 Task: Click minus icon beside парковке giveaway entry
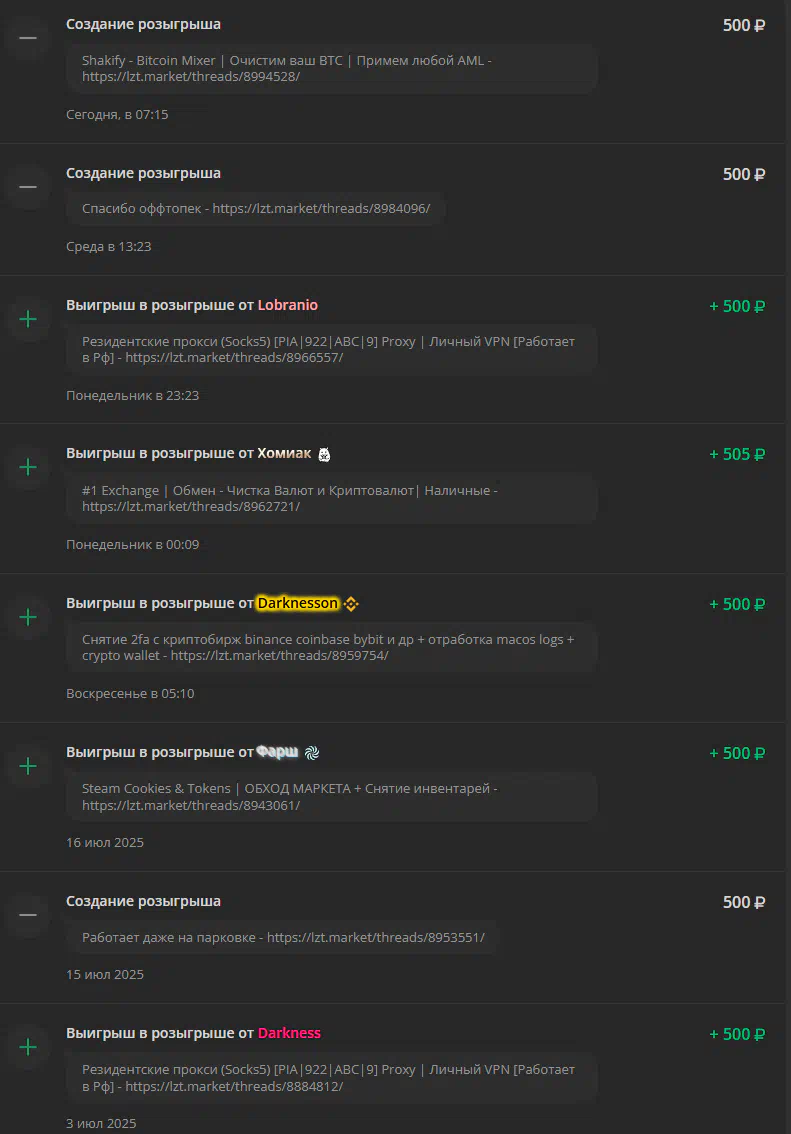(x=27, y=915)
